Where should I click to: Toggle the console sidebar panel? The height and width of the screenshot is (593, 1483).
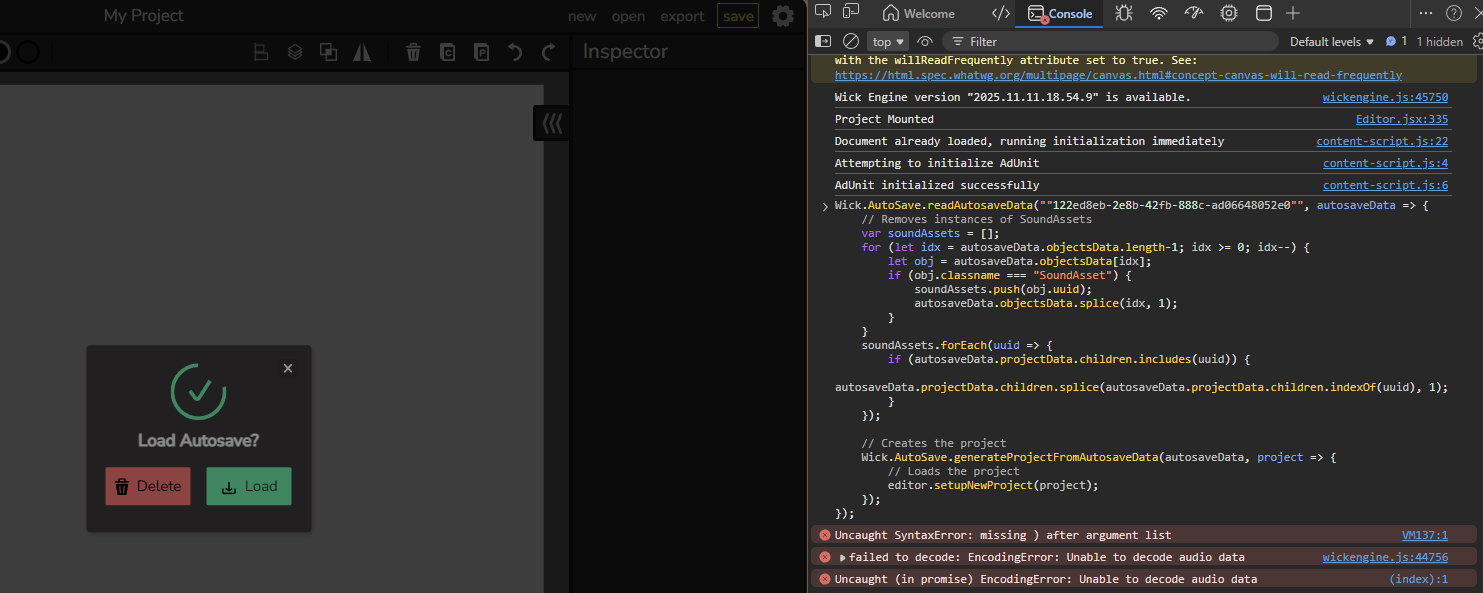click(823, 41)
